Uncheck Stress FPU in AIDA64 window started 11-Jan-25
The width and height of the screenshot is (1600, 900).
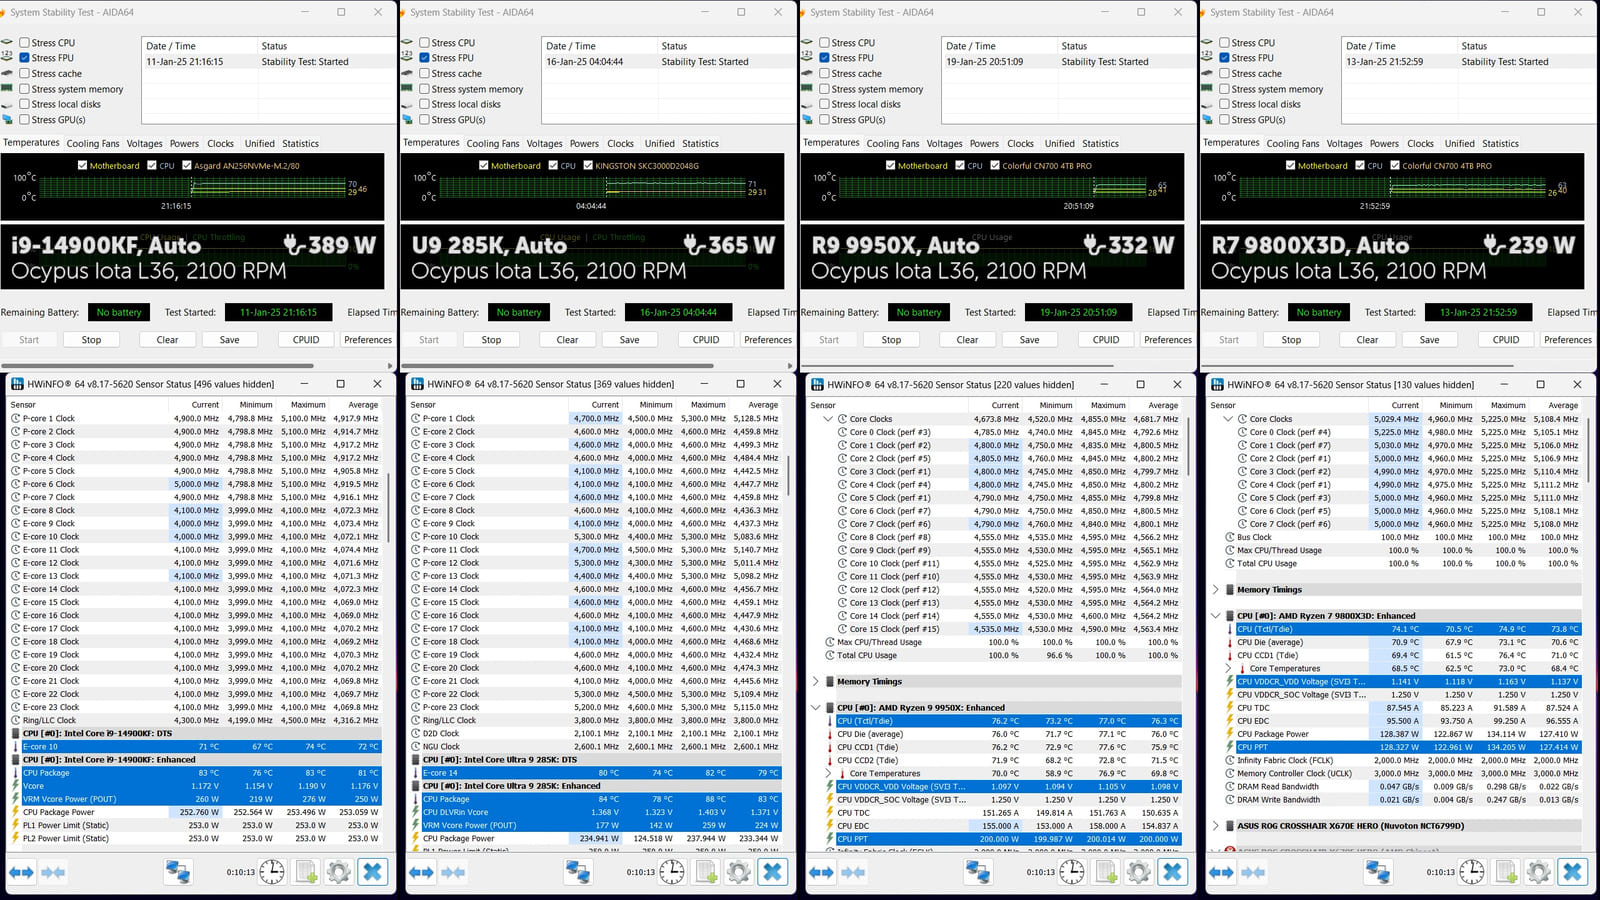[24, 58]
